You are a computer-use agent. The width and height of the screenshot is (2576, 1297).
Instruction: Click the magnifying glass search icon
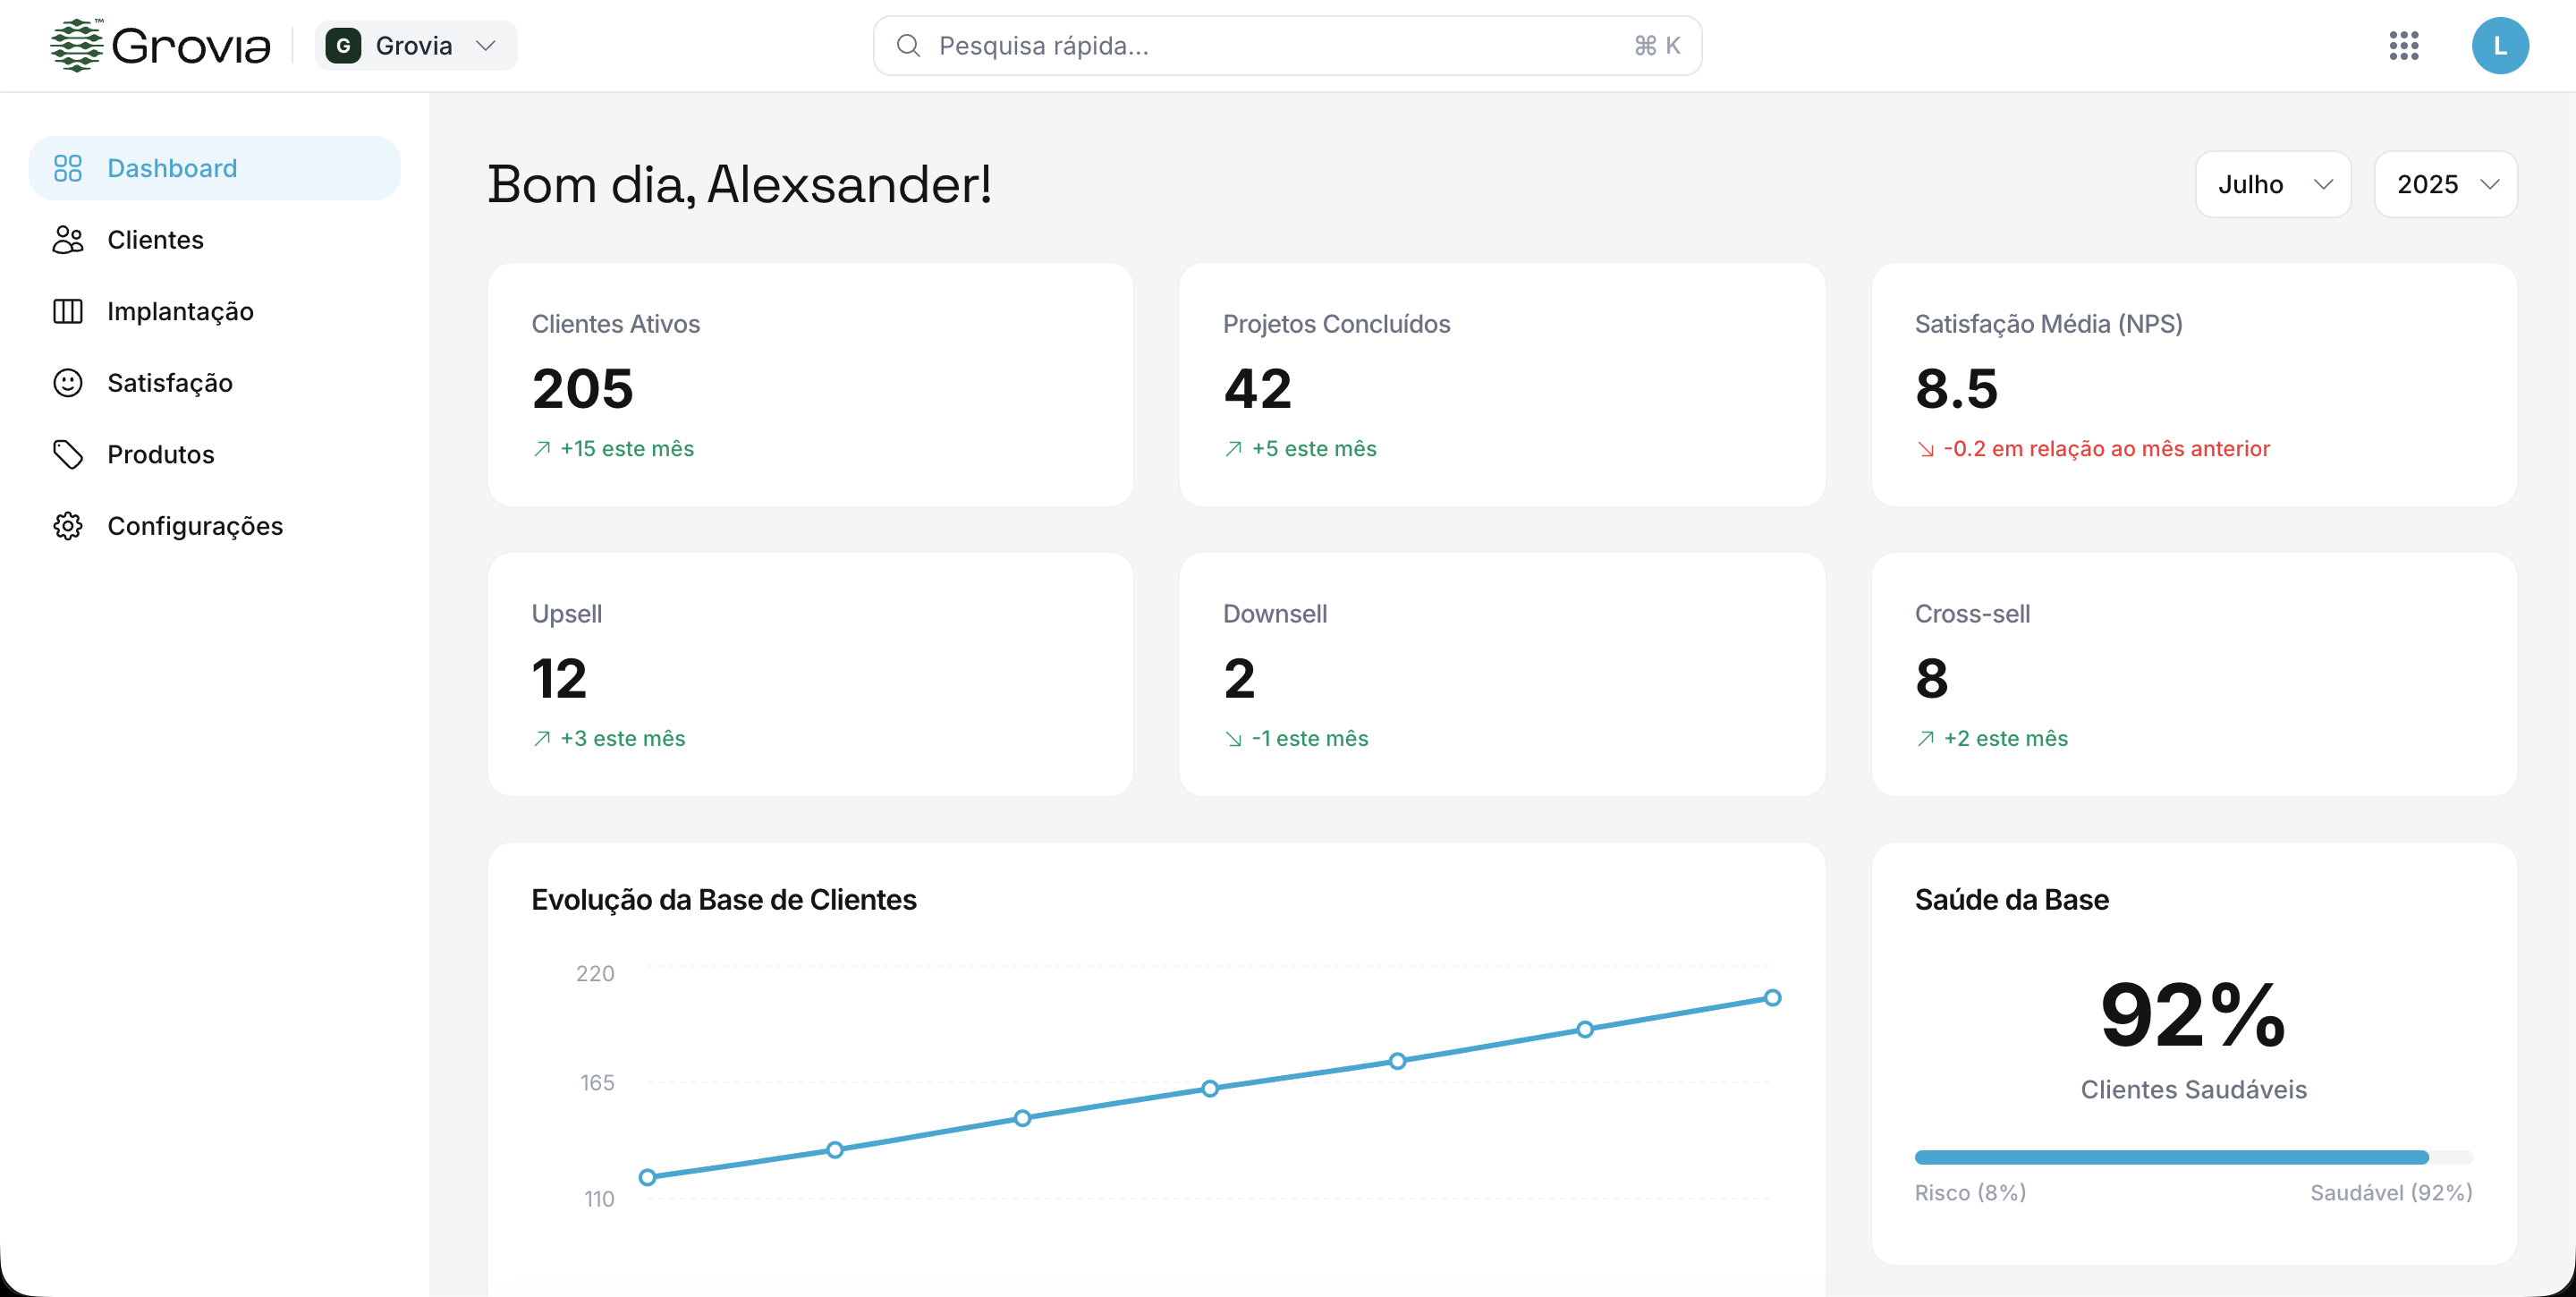[908, 45]
